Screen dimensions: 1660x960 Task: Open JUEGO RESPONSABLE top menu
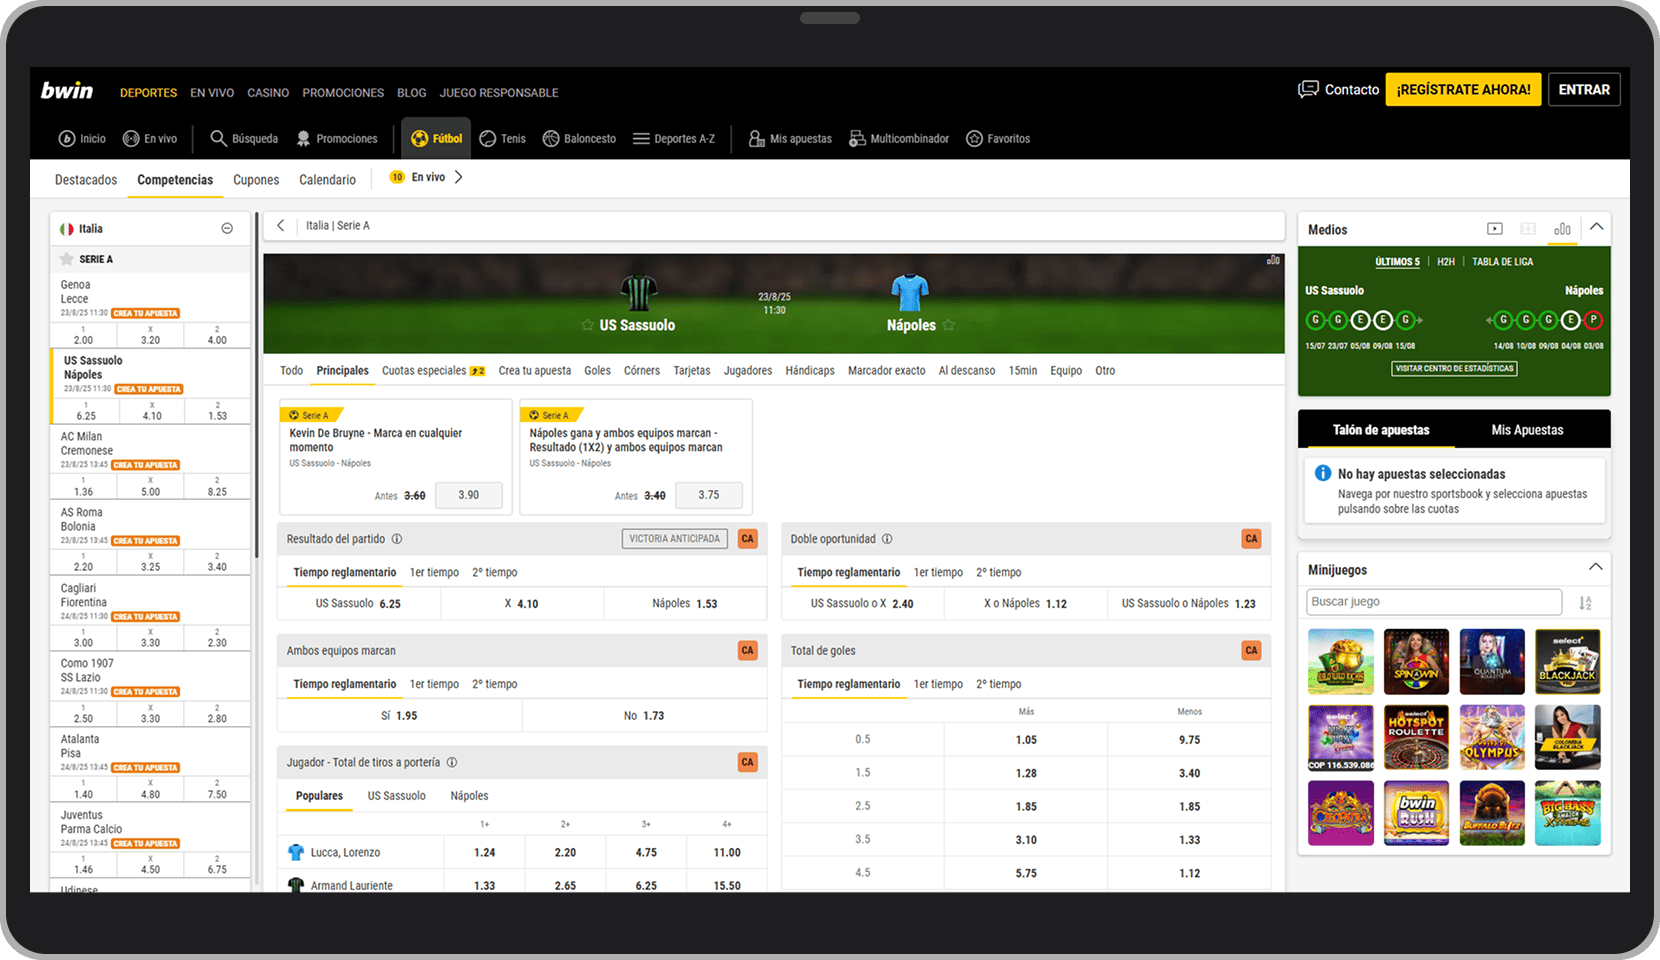click(499, 93)
